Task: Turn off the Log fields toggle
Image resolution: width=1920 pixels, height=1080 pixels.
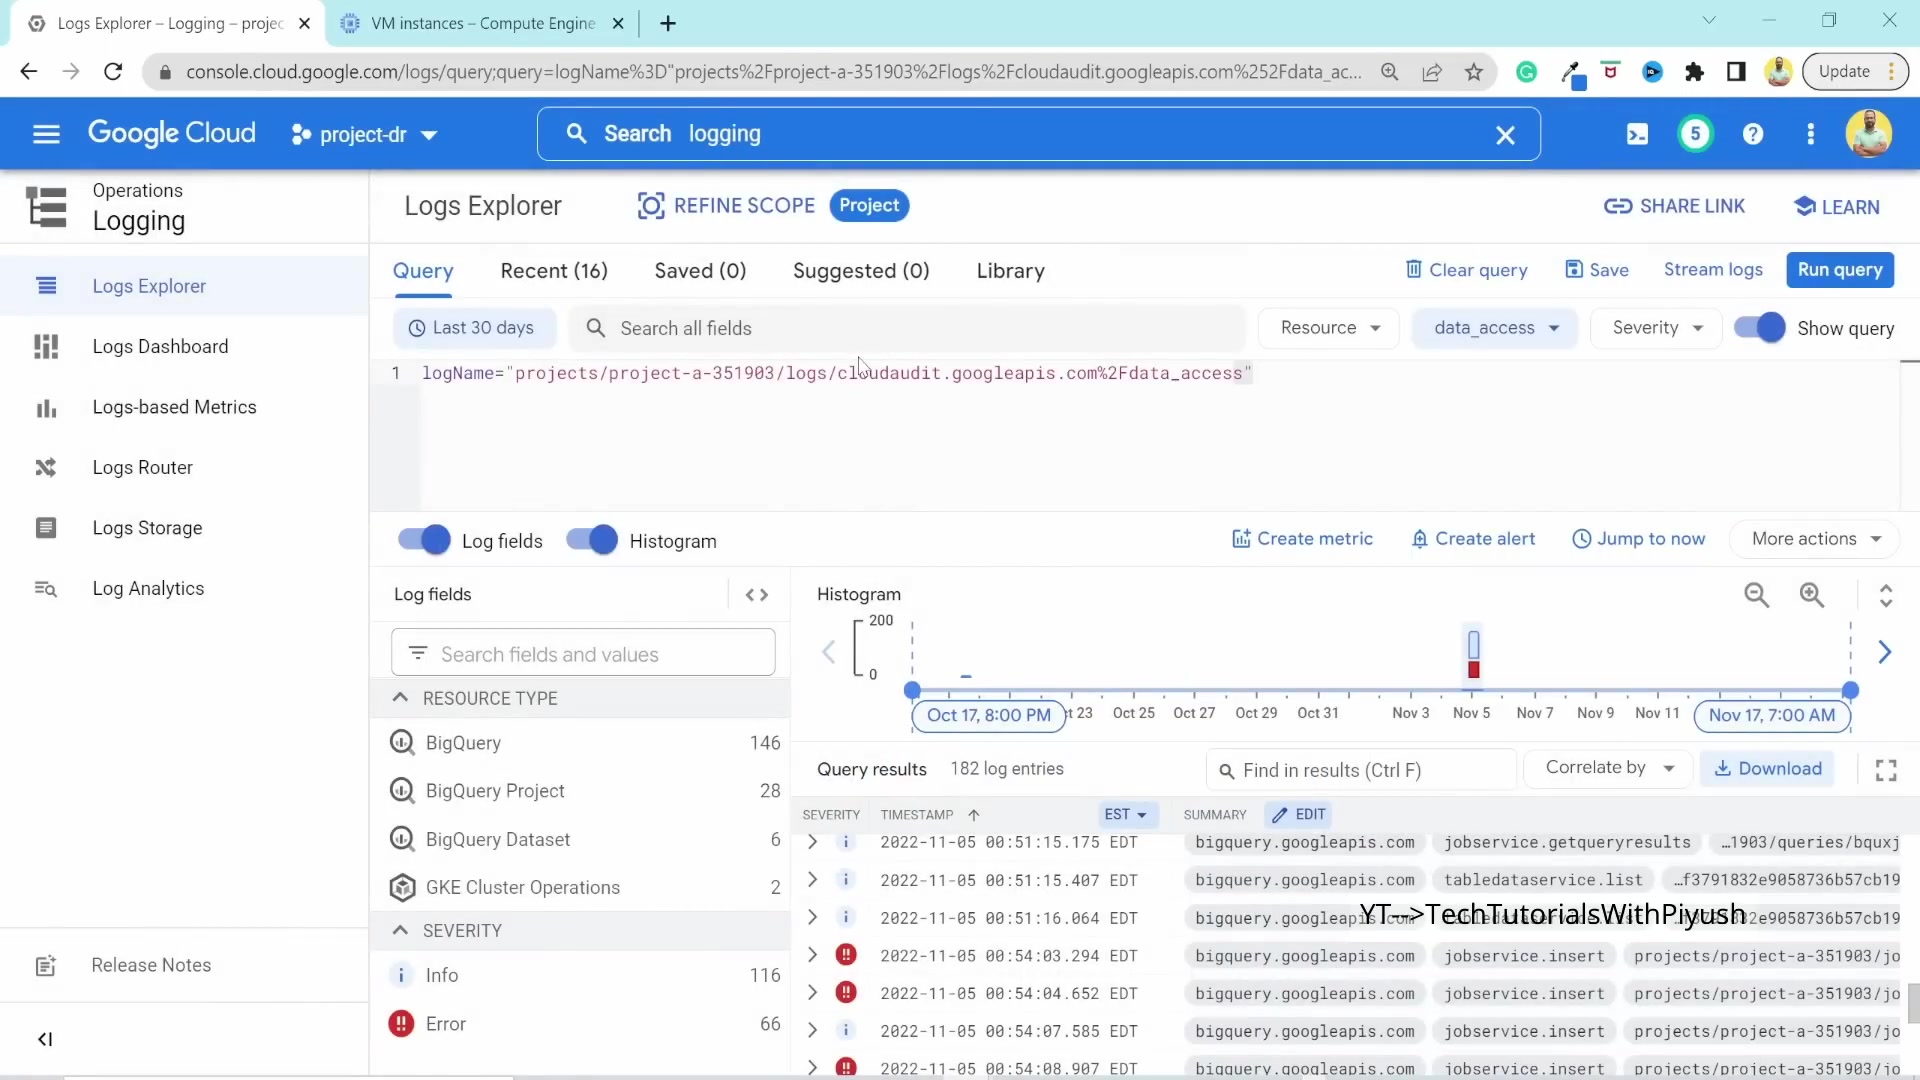Action: click(x=424, y=540)
